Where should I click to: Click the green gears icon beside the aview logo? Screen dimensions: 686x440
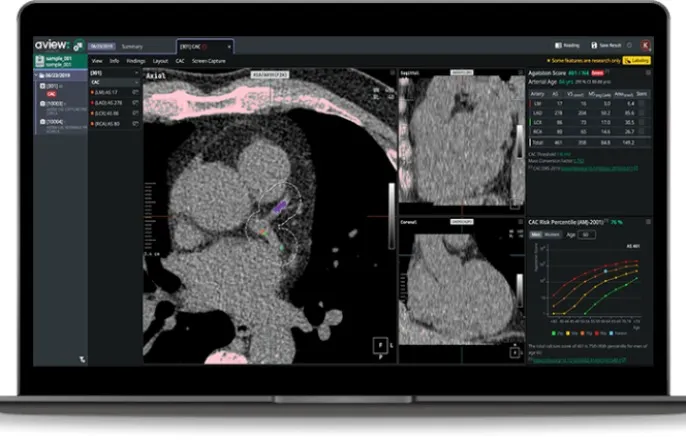click(79, 45)
